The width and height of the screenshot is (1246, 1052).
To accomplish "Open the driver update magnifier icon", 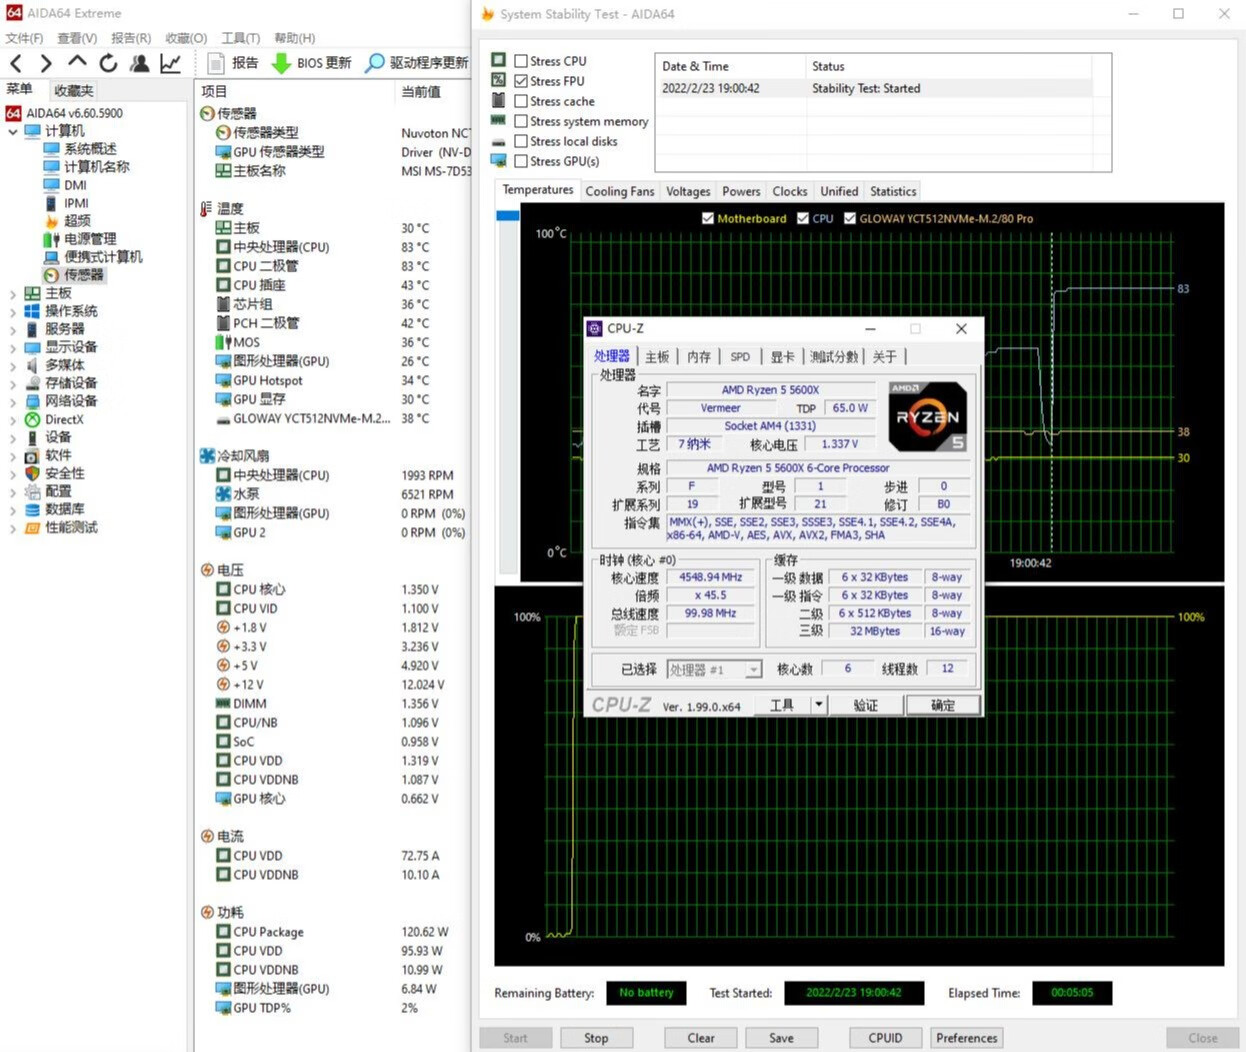I will [375, 63].
